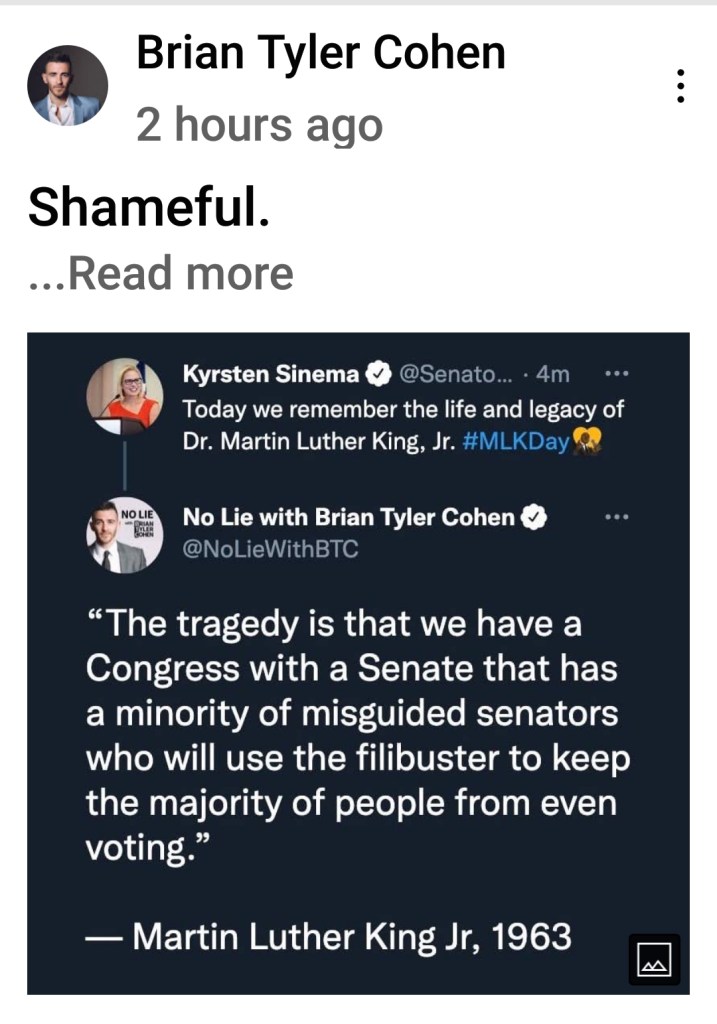Screen dimensions: 717x1024
Task: Click the MLK emoji after the hashtag
Action: 588,441
